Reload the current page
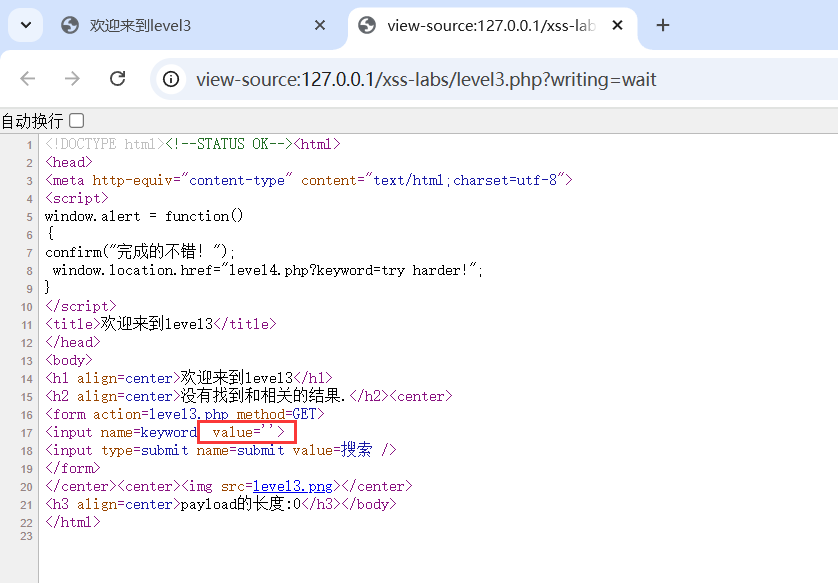Viewport: 838px width, 583px height. pos(117,79)
